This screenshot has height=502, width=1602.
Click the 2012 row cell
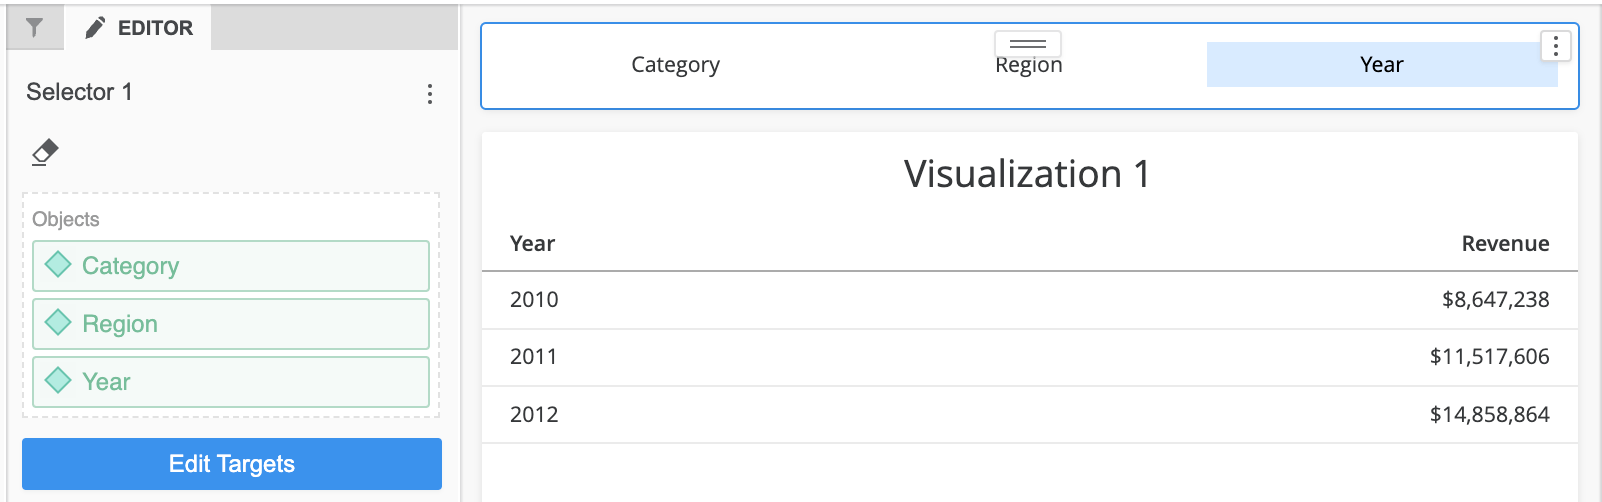(534, 415)
